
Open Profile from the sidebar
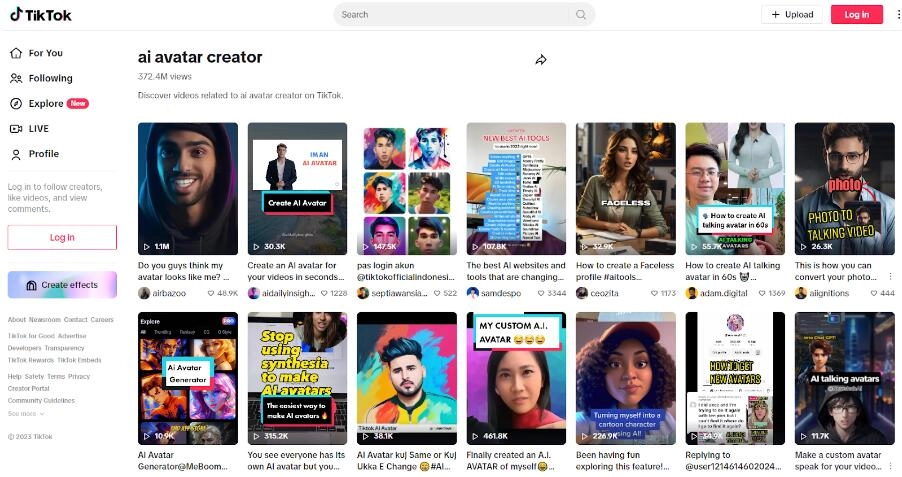(x=43, y=154)
